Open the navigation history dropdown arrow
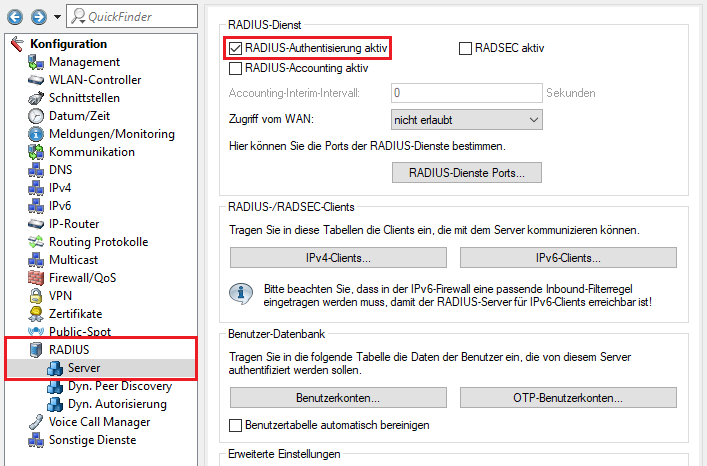This screenshot has height=466, width=707. point(57,17)
